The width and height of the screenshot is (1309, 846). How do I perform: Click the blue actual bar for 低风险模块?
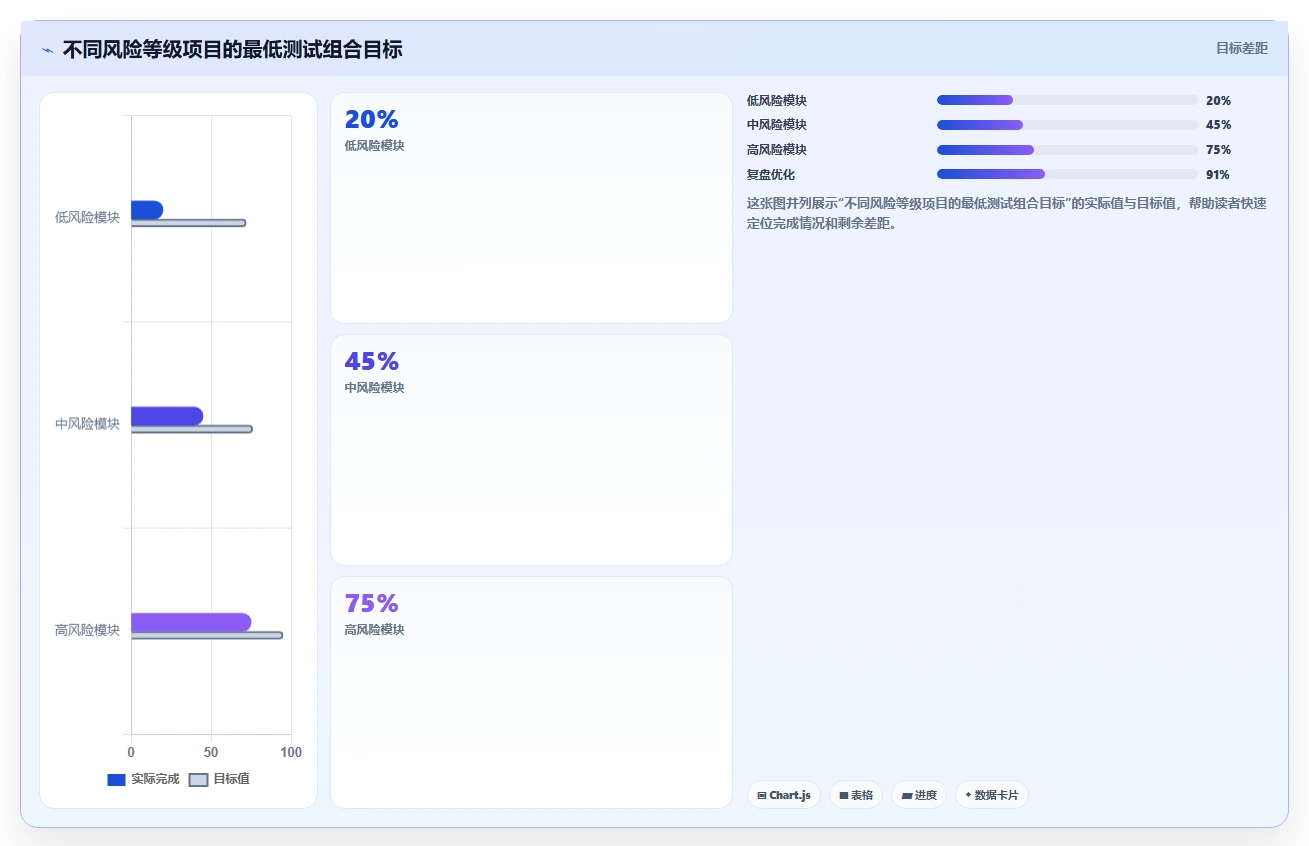(147, 210)
